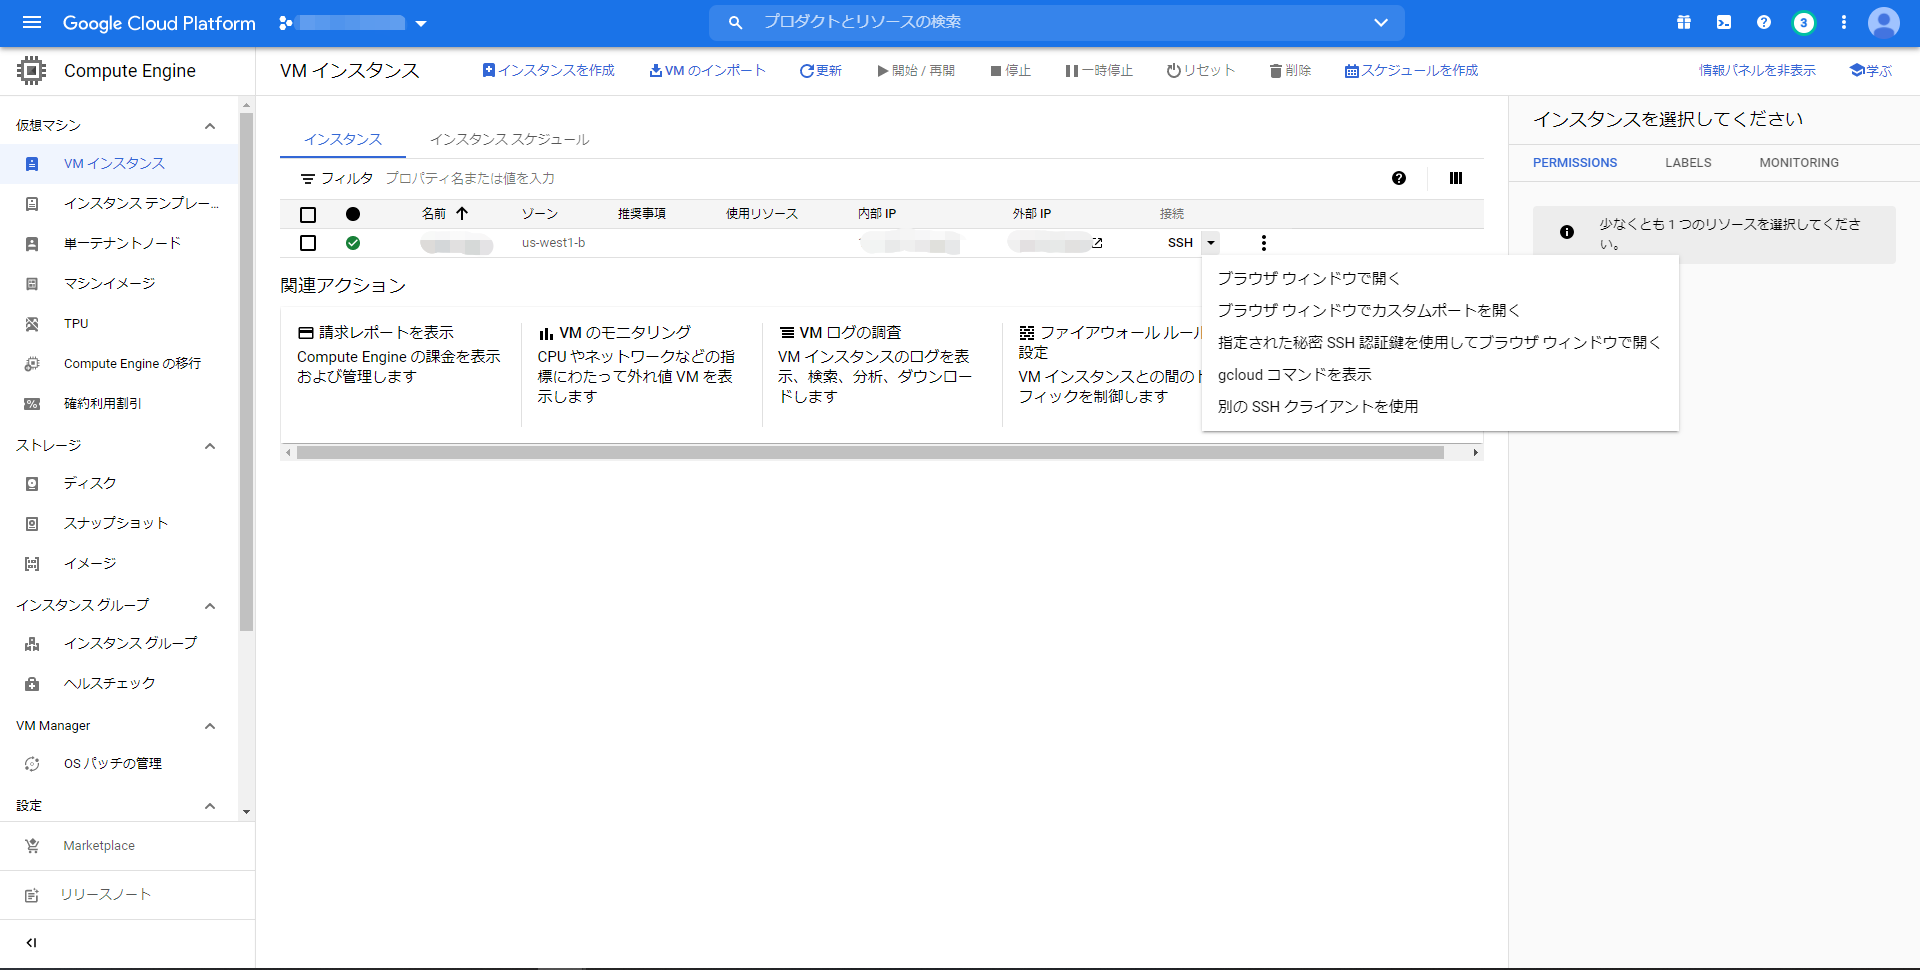This screenshot has height=970, width=1920.
Task: Click the 情報パネルを非表示 button
Action: 1756,70
